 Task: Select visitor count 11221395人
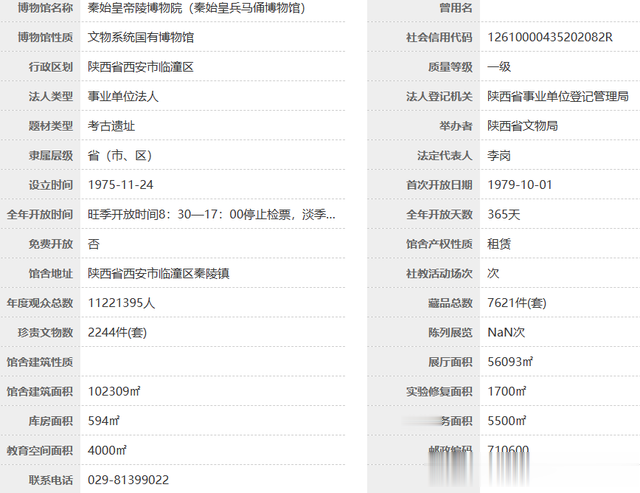click(x=121, y=303)
